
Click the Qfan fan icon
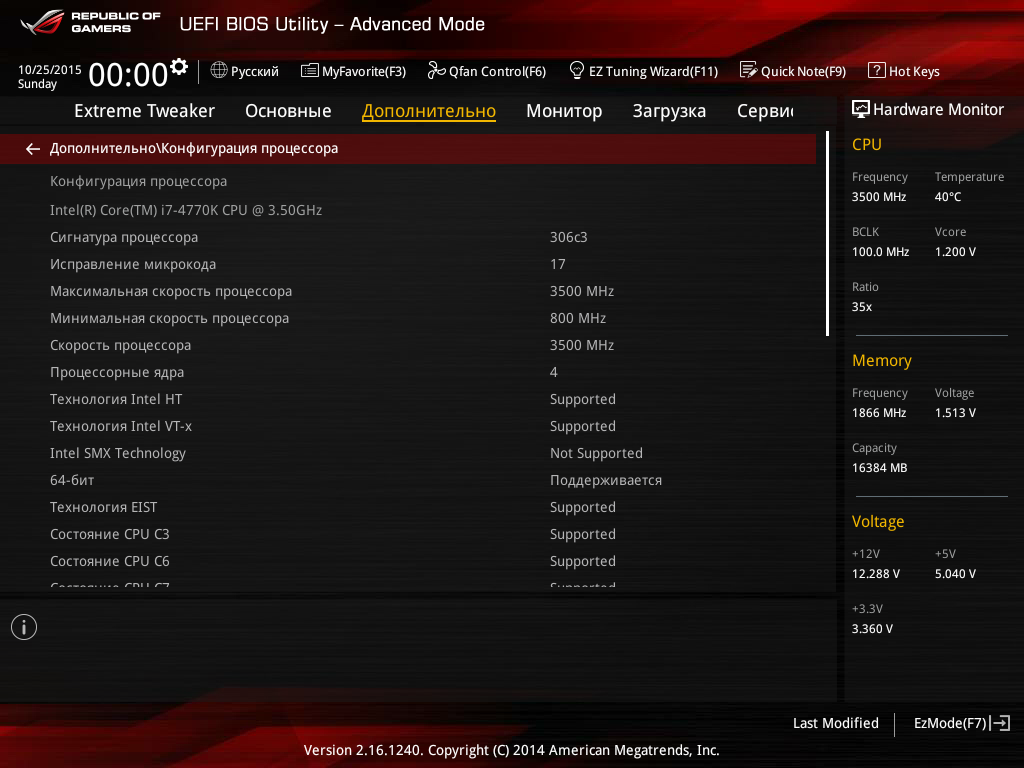coord(436,70)
